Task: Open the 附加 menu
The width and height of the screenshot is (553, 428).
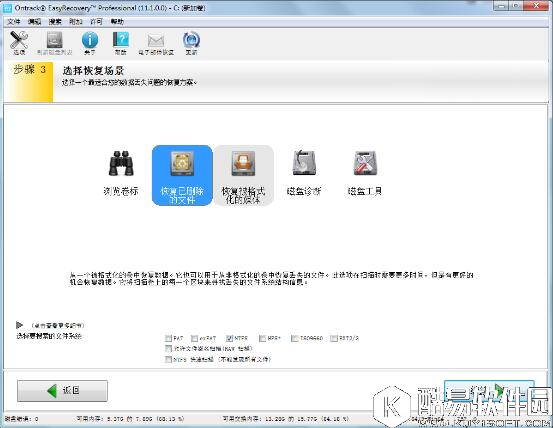Action: [75, 22]
